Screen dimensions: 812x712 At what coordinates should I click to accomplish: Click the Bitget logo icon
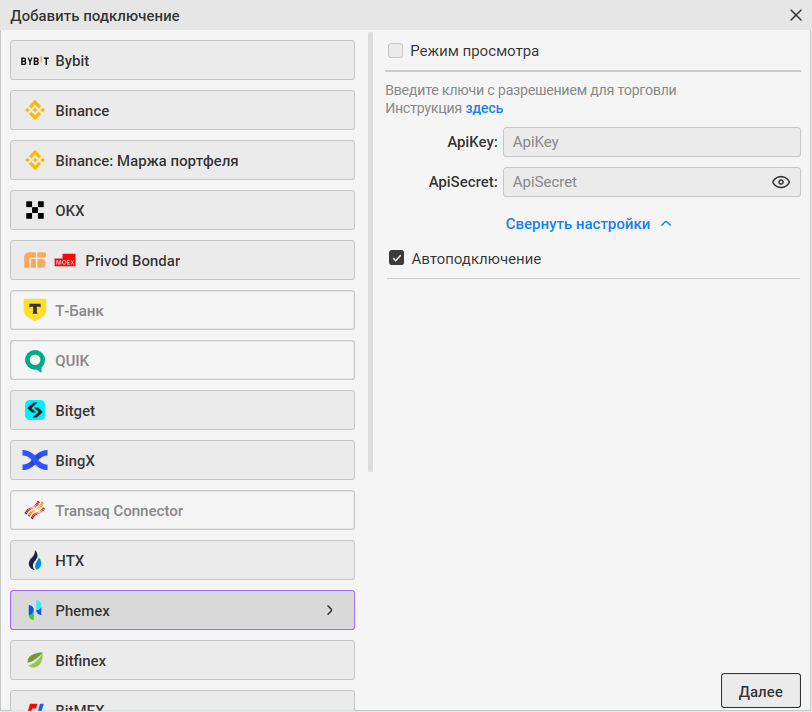(35, 411)
